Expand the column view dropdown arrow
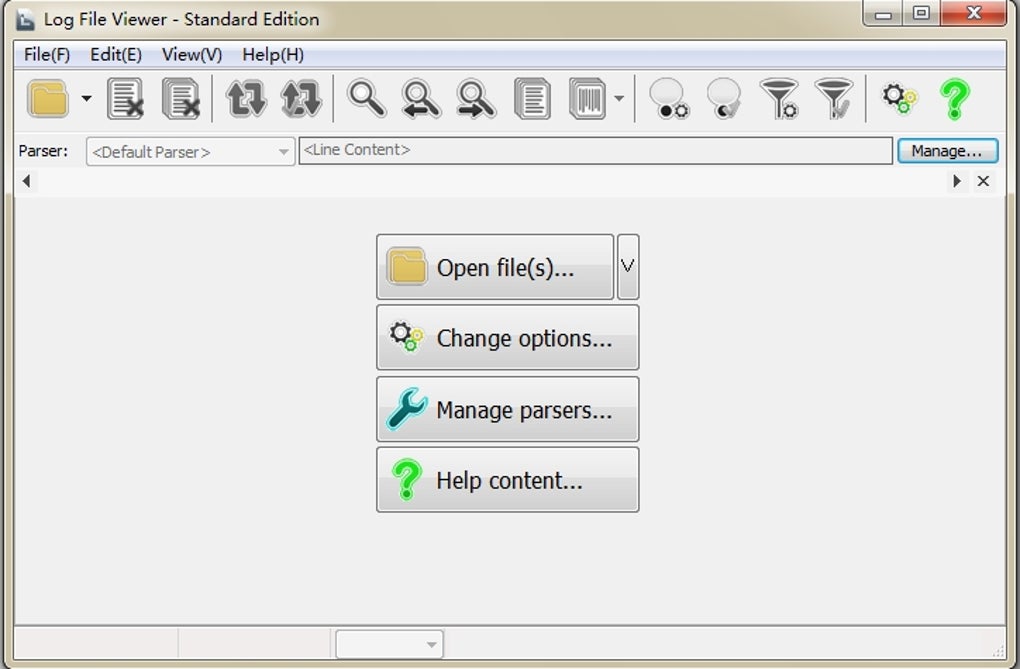 (619, 99)
